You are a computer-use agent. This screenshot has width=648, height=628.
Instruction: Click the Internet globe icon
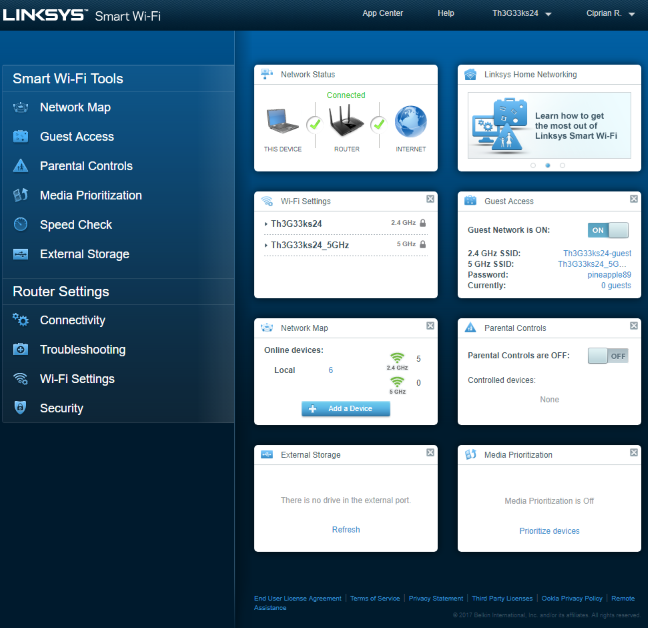(410, 121)
